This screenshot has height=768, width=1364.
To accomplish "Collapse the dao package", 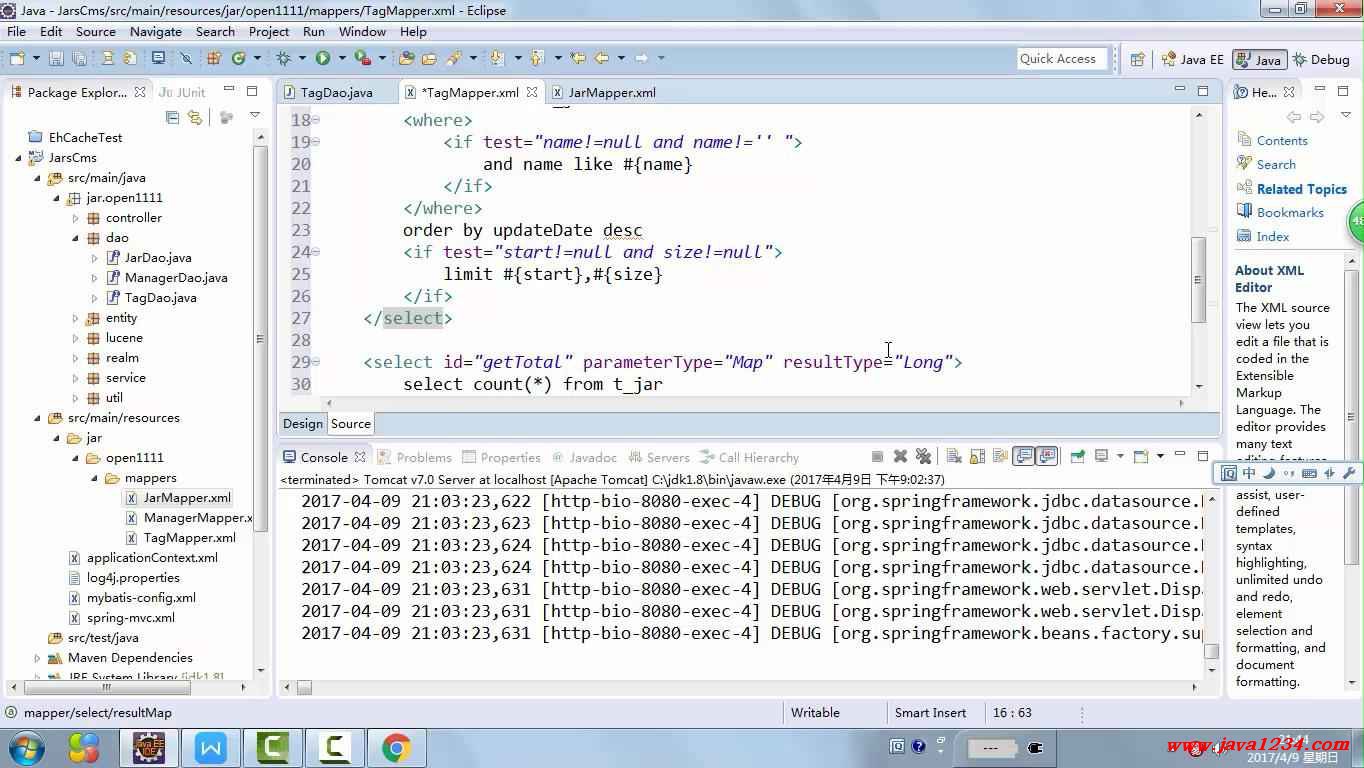I will coord(76,238).
